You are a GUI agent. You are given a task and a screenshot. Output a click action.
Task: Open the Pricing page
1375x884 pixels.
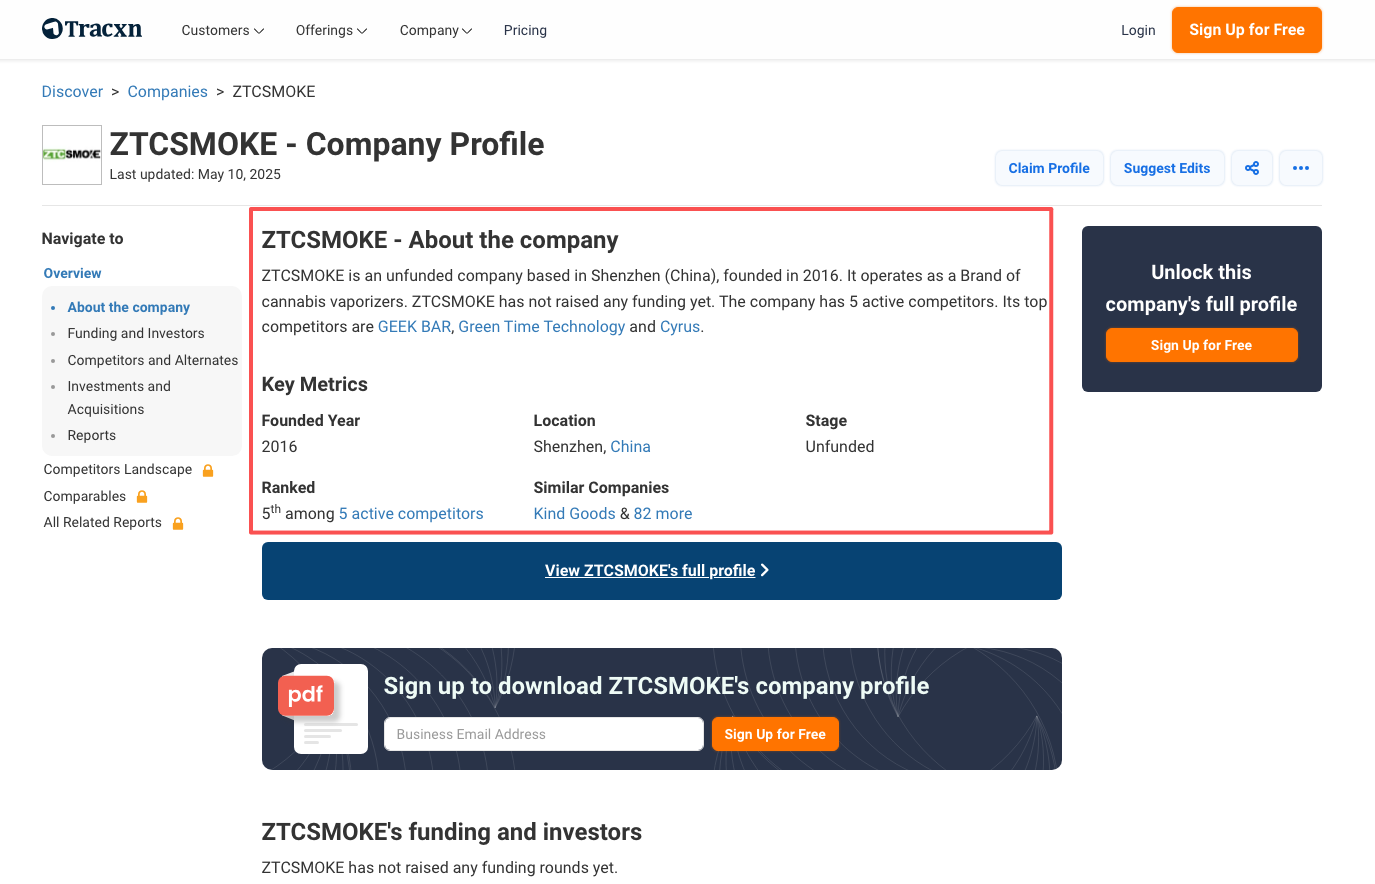pos(525,30)
